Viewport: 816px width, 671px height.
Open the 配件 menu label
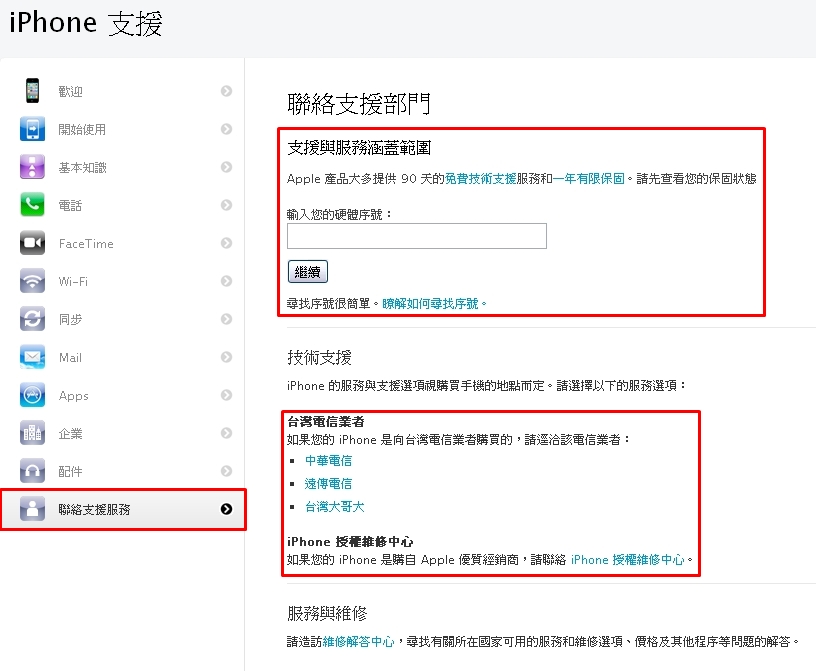click(70, 472)
